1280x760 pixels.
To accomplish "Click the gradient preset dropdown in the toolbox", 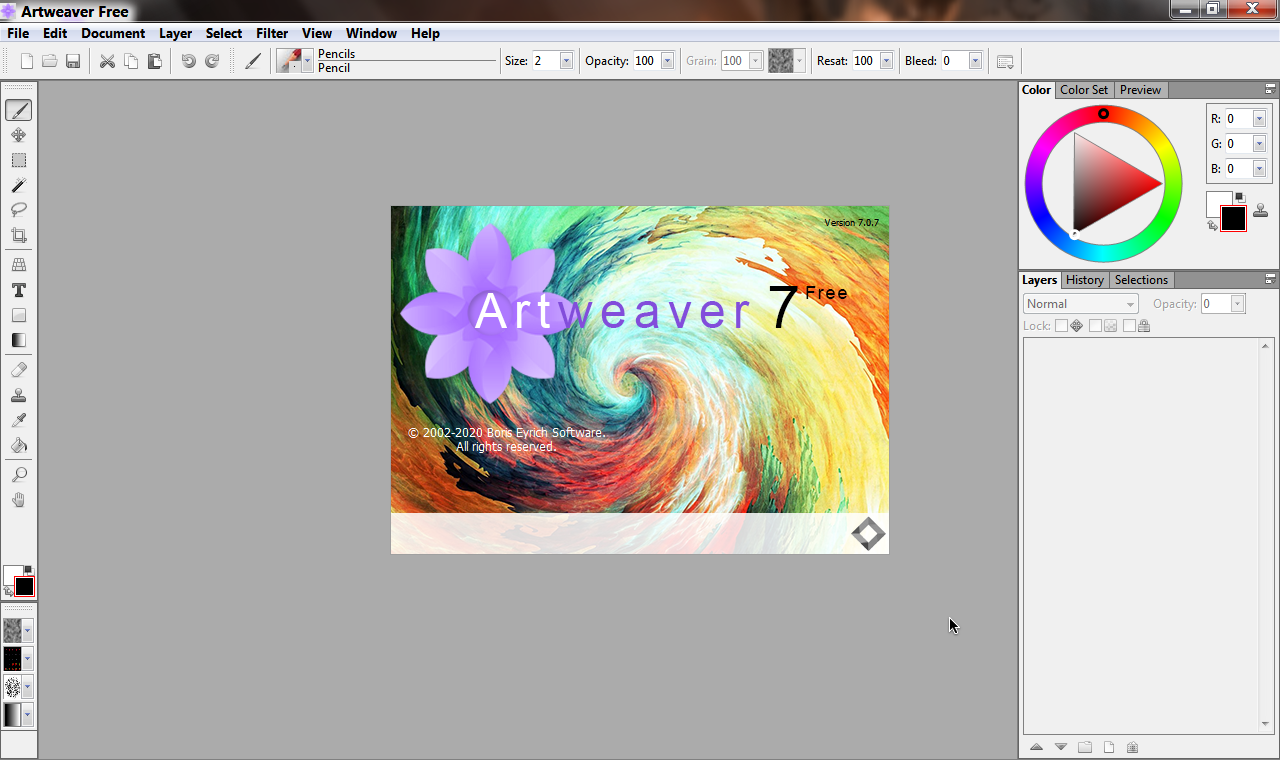I will tap(27, 714).
